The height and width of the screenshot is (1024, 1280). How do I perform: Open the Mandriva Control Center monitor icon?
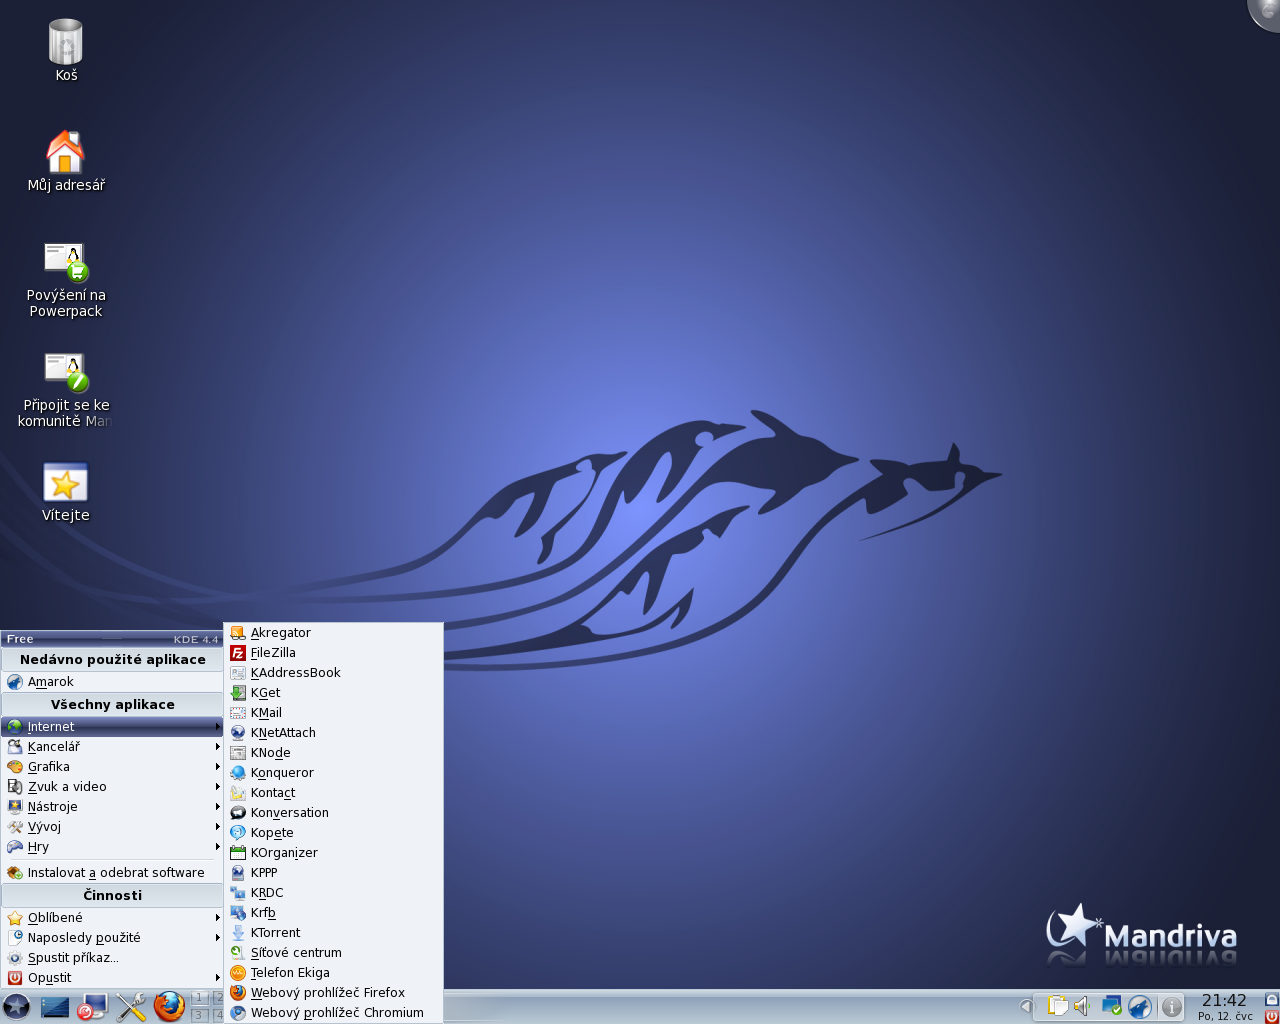point(93,1006)
